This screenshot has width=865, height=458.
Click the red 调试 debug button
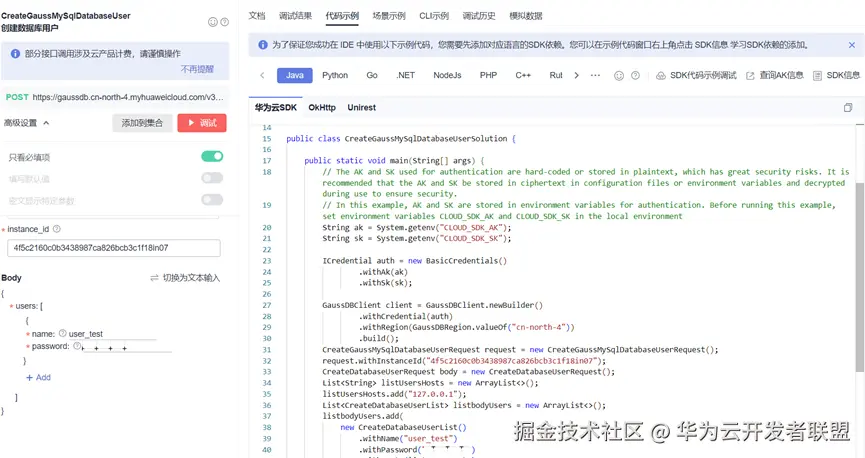[202, 123]
